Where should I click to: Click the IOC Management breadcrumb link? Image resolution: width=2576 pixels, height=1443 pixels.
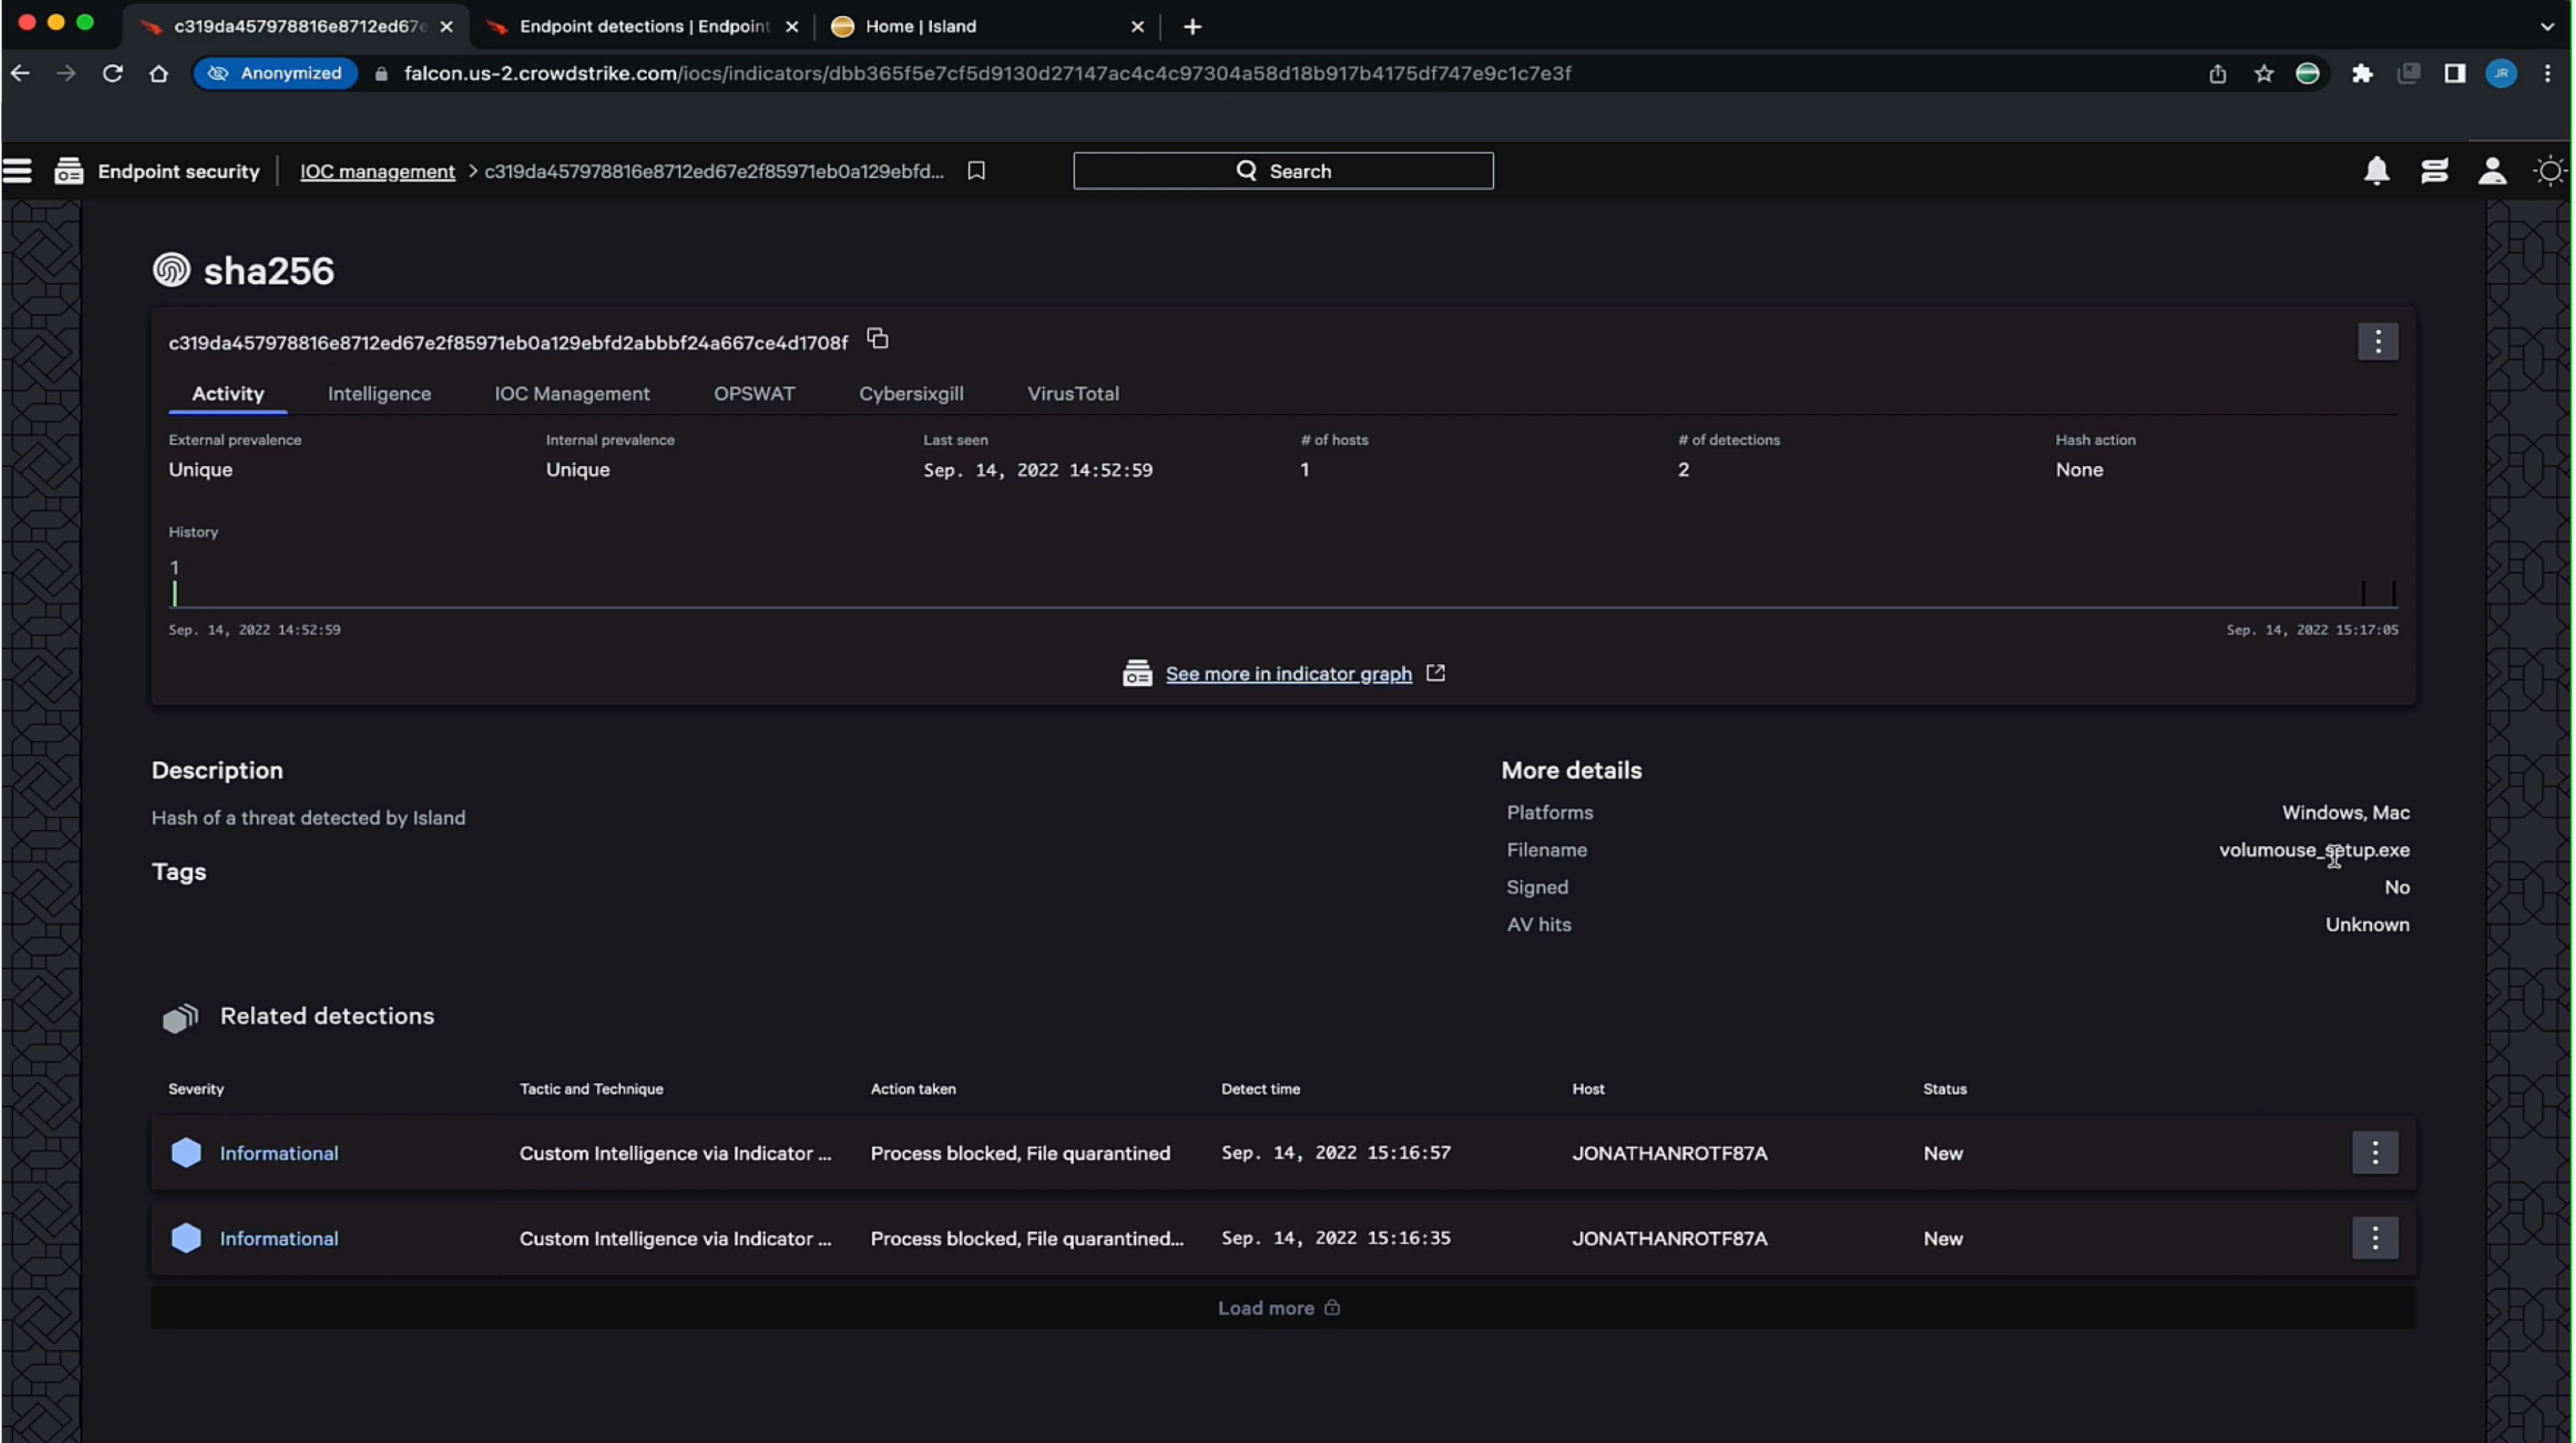point(377,170)
